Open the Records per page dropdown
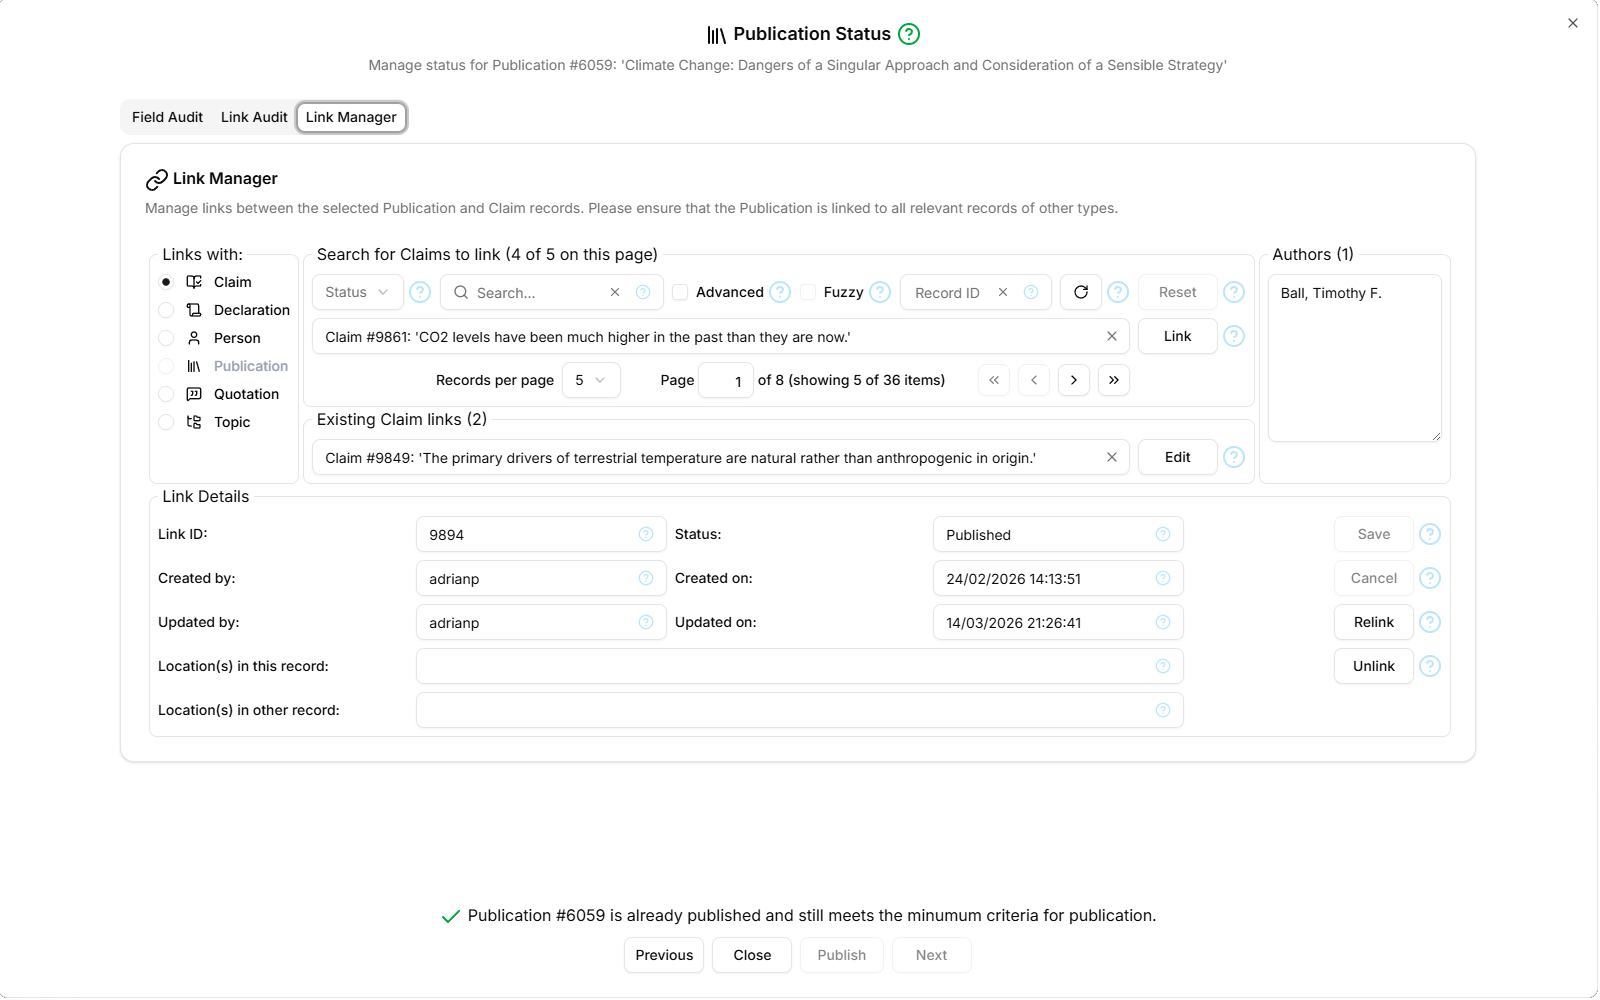Image resolution: width=1600 pixels, height=1000 pixels. coord(591,380)
